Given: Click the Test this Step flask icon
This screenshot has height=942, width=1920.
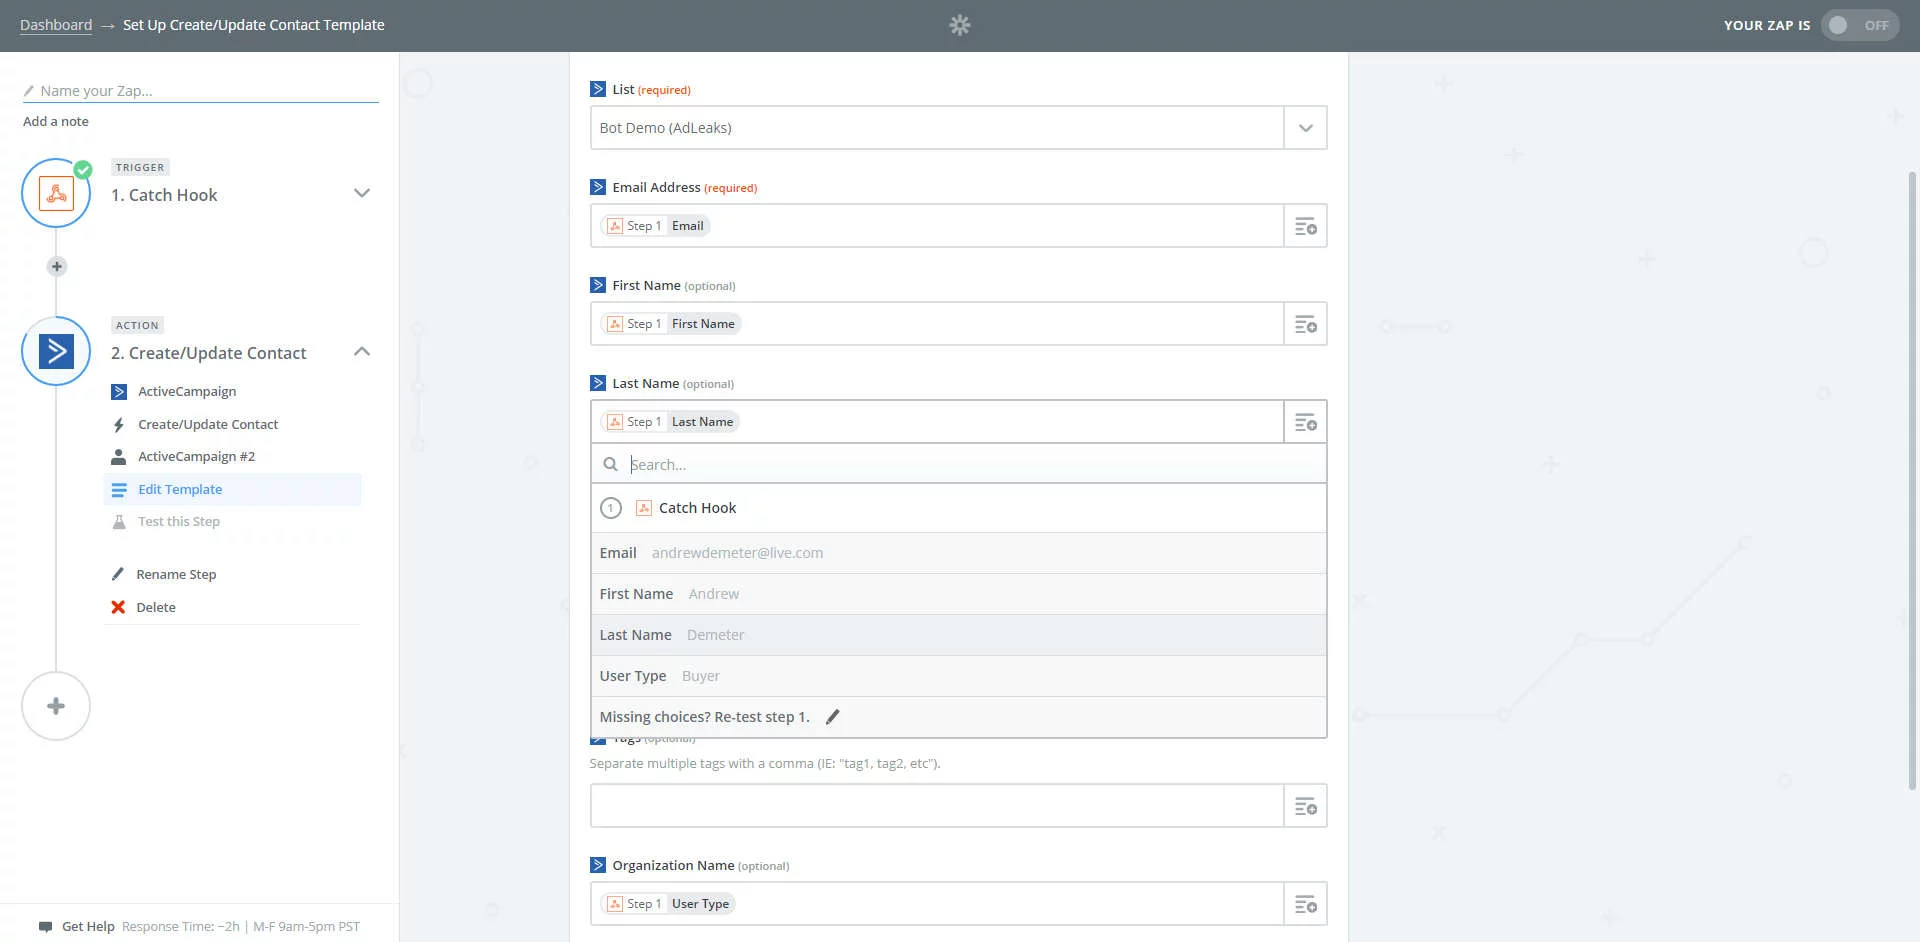Looking at the screenshot, I should point(119,521).
